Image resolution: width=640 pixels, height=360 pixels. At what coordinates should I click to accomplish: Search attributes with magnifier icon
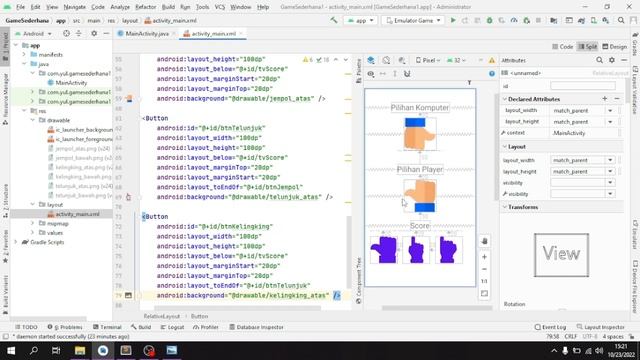[599, 60]
